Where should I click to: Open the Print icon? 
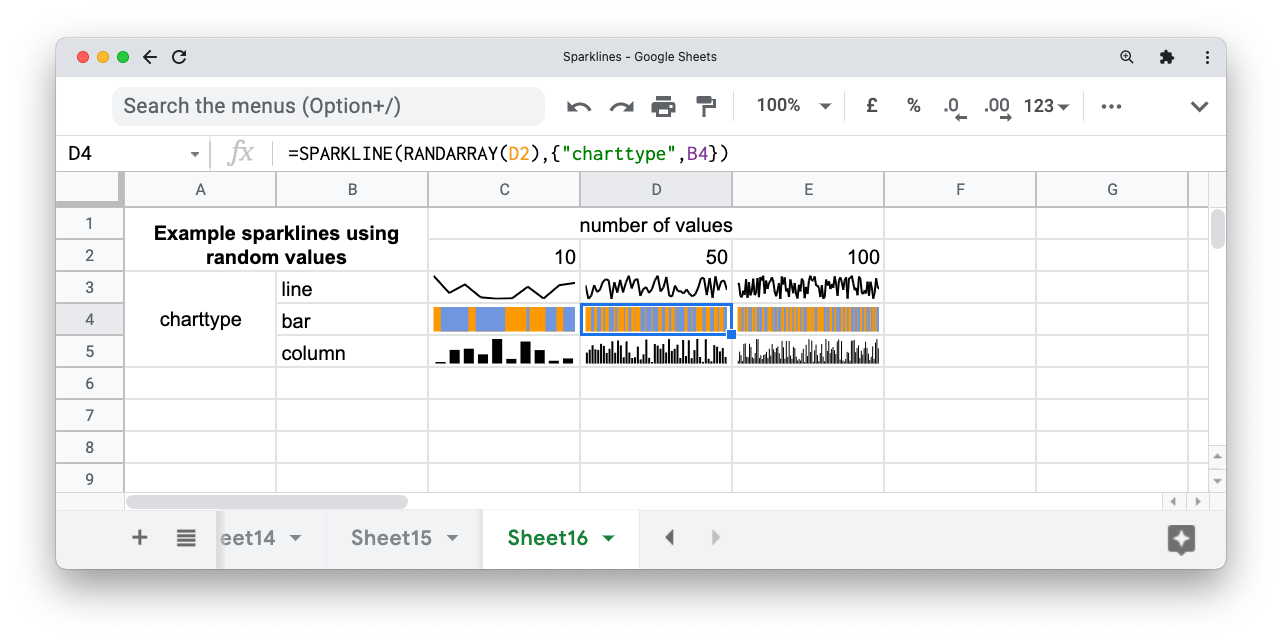(663, 105)
